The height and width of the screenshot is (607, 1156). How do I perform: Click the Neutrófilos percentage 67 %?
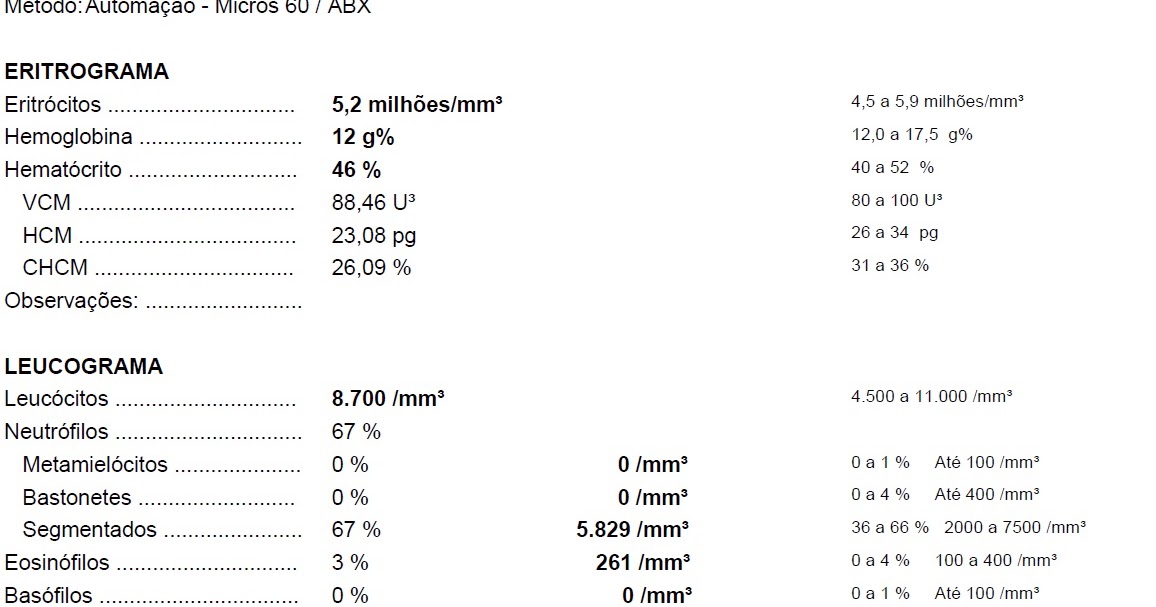coord(356,431)
